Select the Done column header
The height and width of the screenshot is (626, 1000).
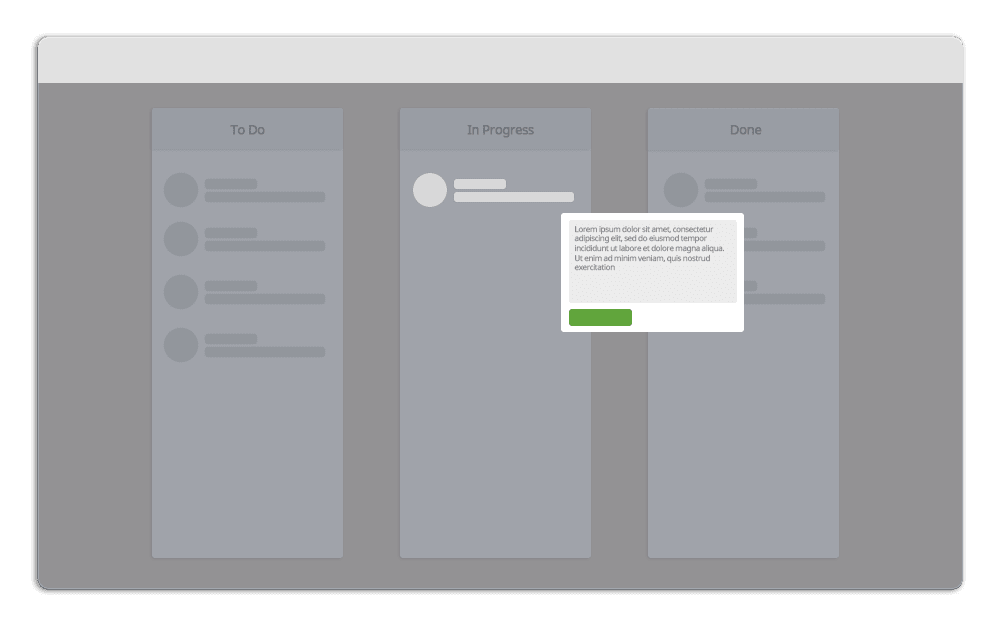(x=745, y=130)
